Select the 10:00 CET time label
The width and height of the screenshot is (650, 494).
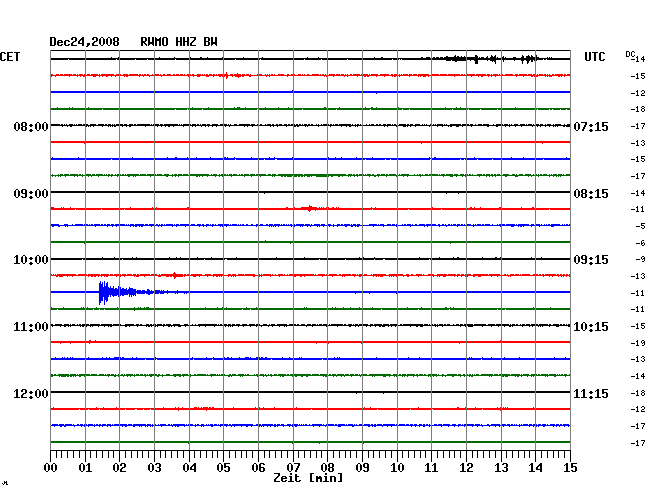[31, 260]
